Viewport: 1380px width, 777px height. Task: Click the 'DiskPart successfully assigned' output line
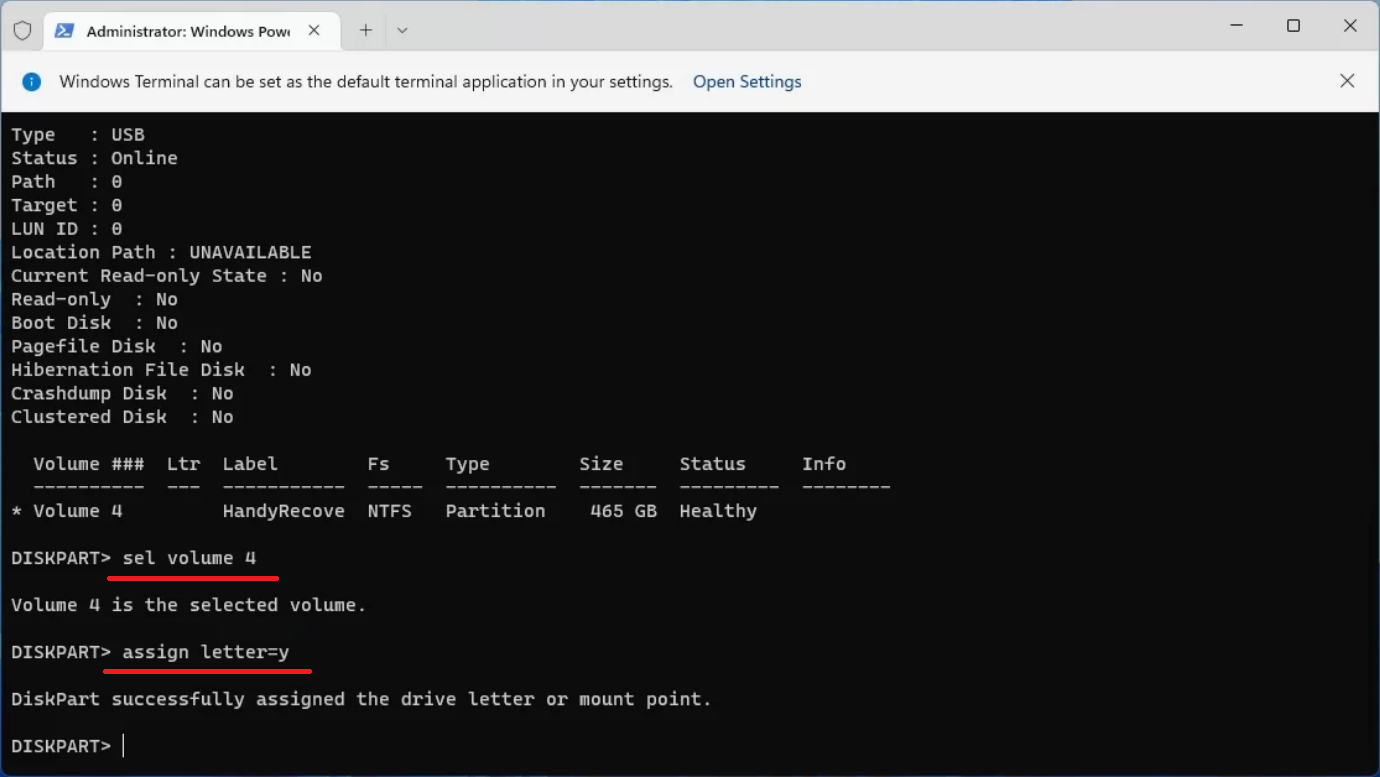[361, 699]
